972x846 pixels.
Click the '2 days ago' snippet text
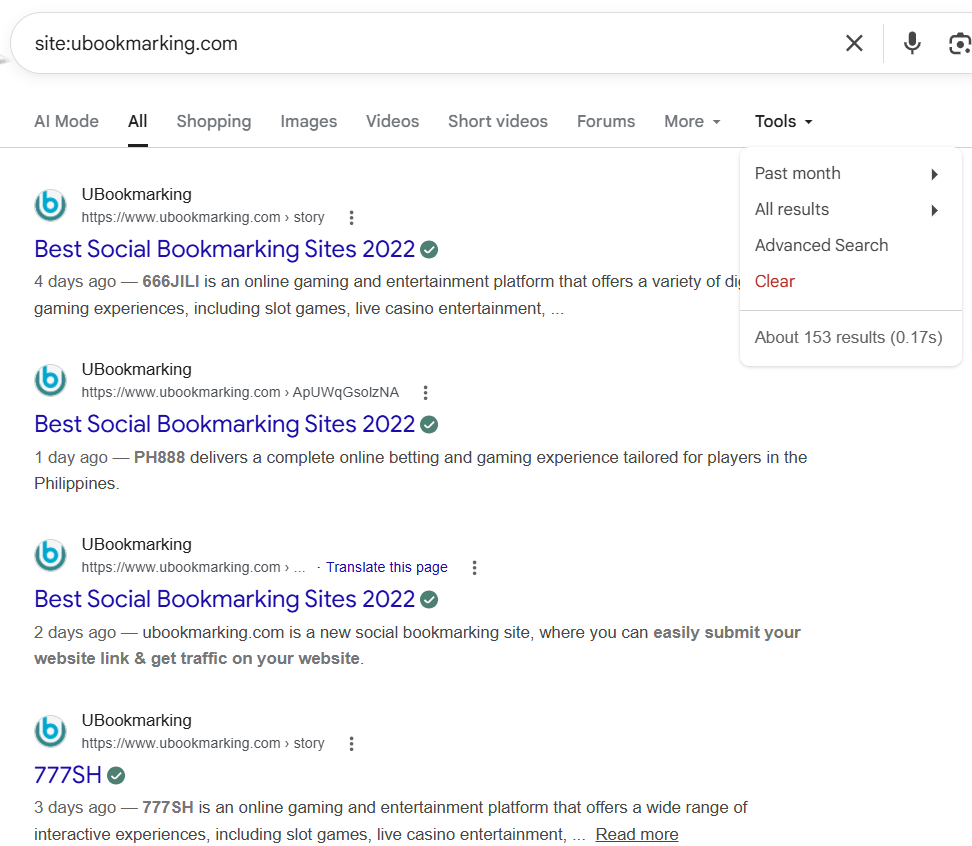click(x=75, y=632)
